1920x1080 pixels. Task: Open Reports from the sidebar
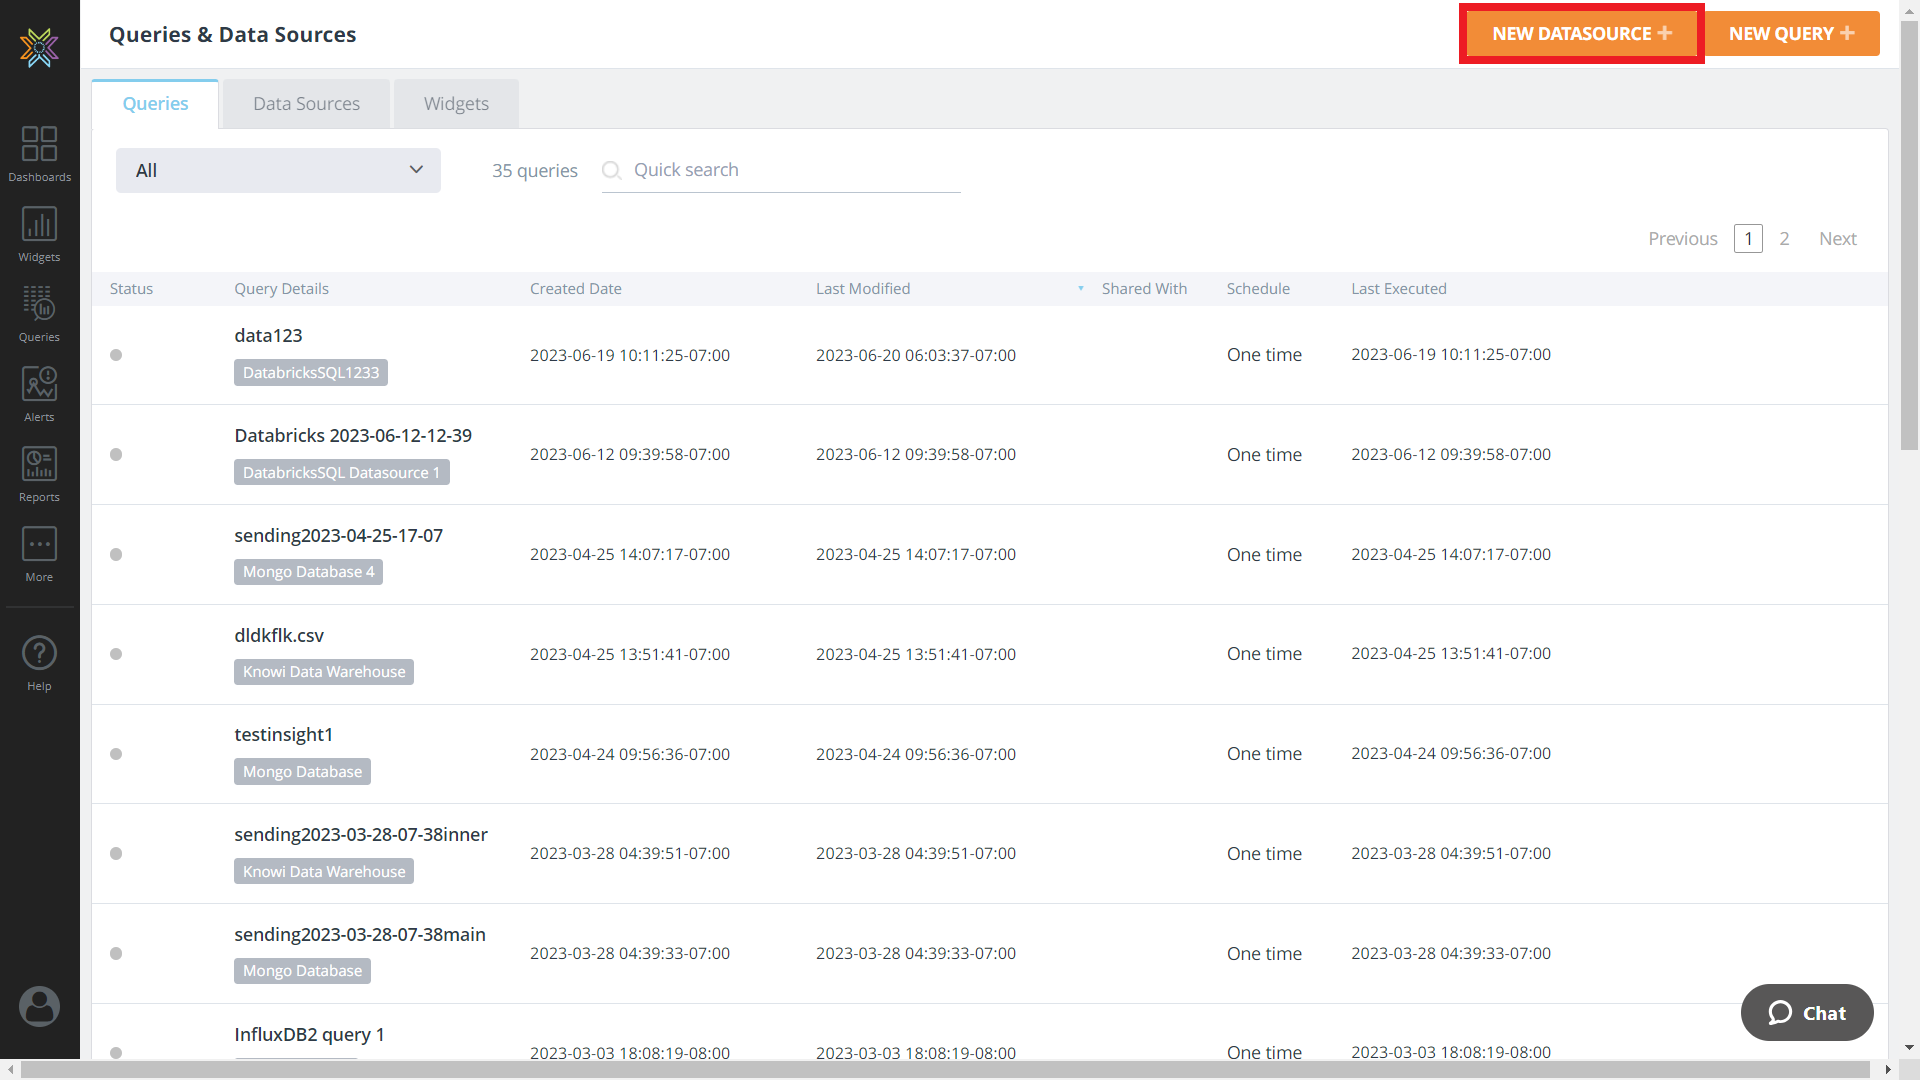point(39,473)
